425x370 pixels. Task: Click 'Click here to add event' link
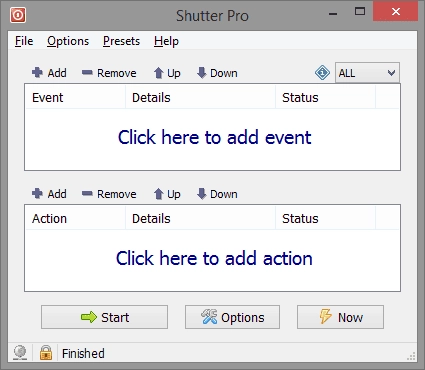click(x=214, y=137)
